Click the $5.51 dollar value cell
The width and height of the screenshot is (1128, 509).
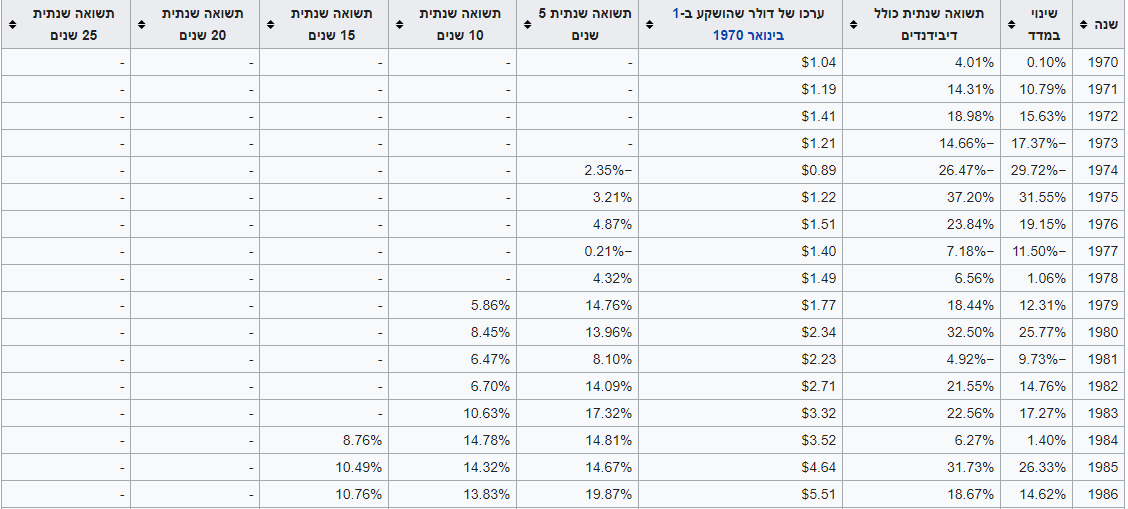[818, 494]
